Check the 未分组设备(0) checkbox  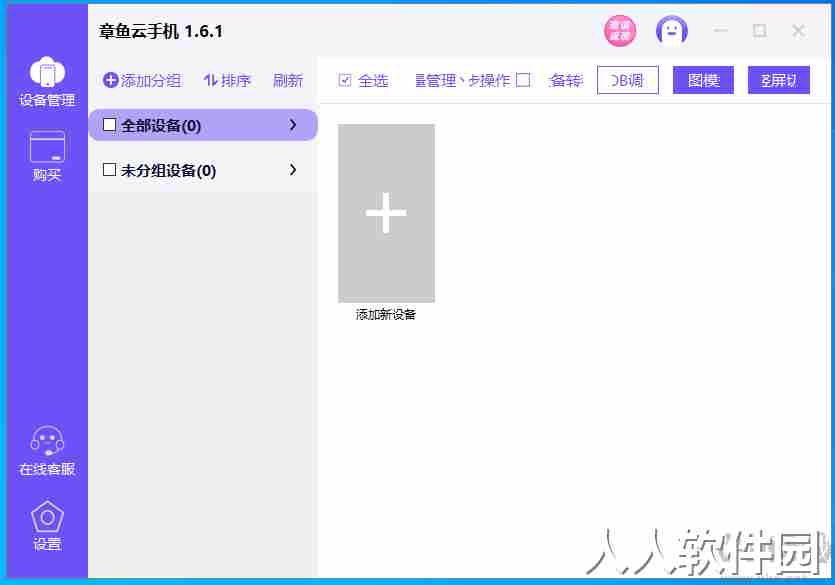tap(109, 170)
